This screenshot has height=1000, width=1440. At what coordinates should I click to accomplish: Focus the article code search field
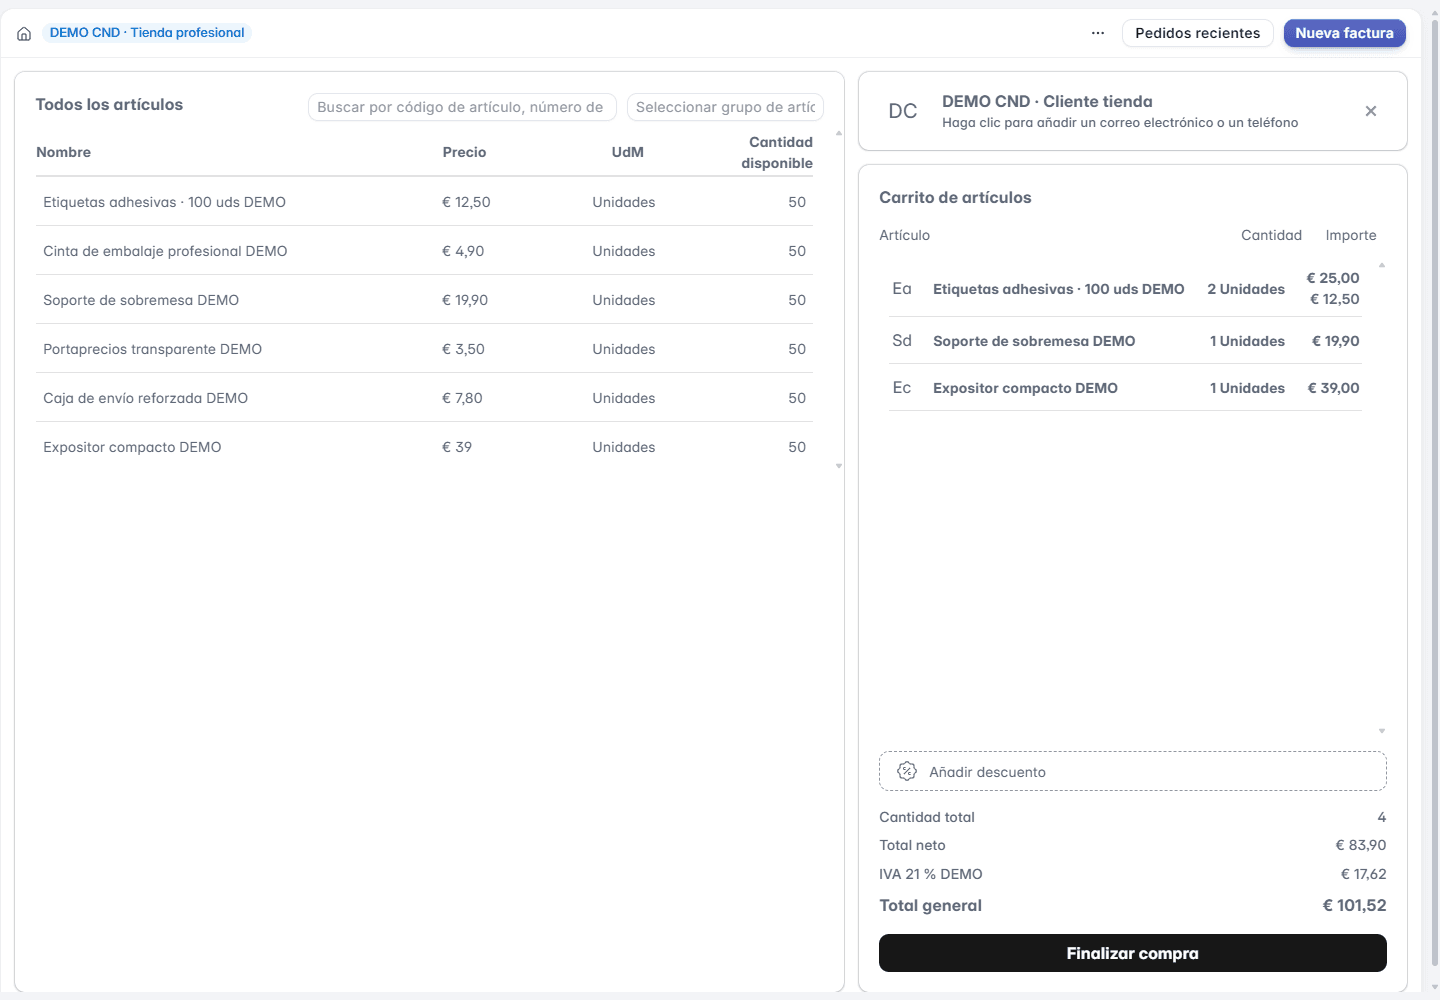pos(462,107)
